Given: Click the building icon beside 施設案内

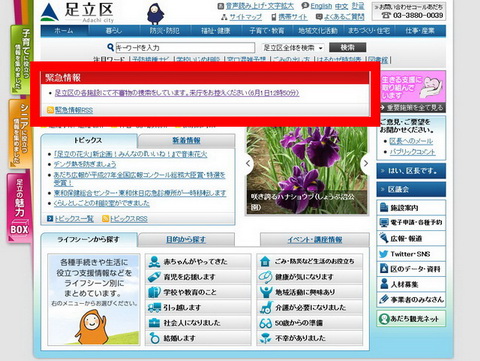Looking at the screenshot, I should pyautogui.click(x=384, y=207).
